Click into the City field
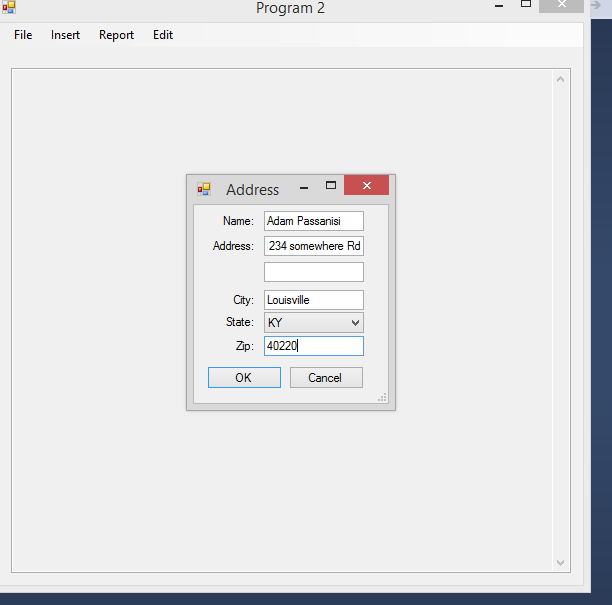Screen dimensions: 612x605 [x=313, y=300]
